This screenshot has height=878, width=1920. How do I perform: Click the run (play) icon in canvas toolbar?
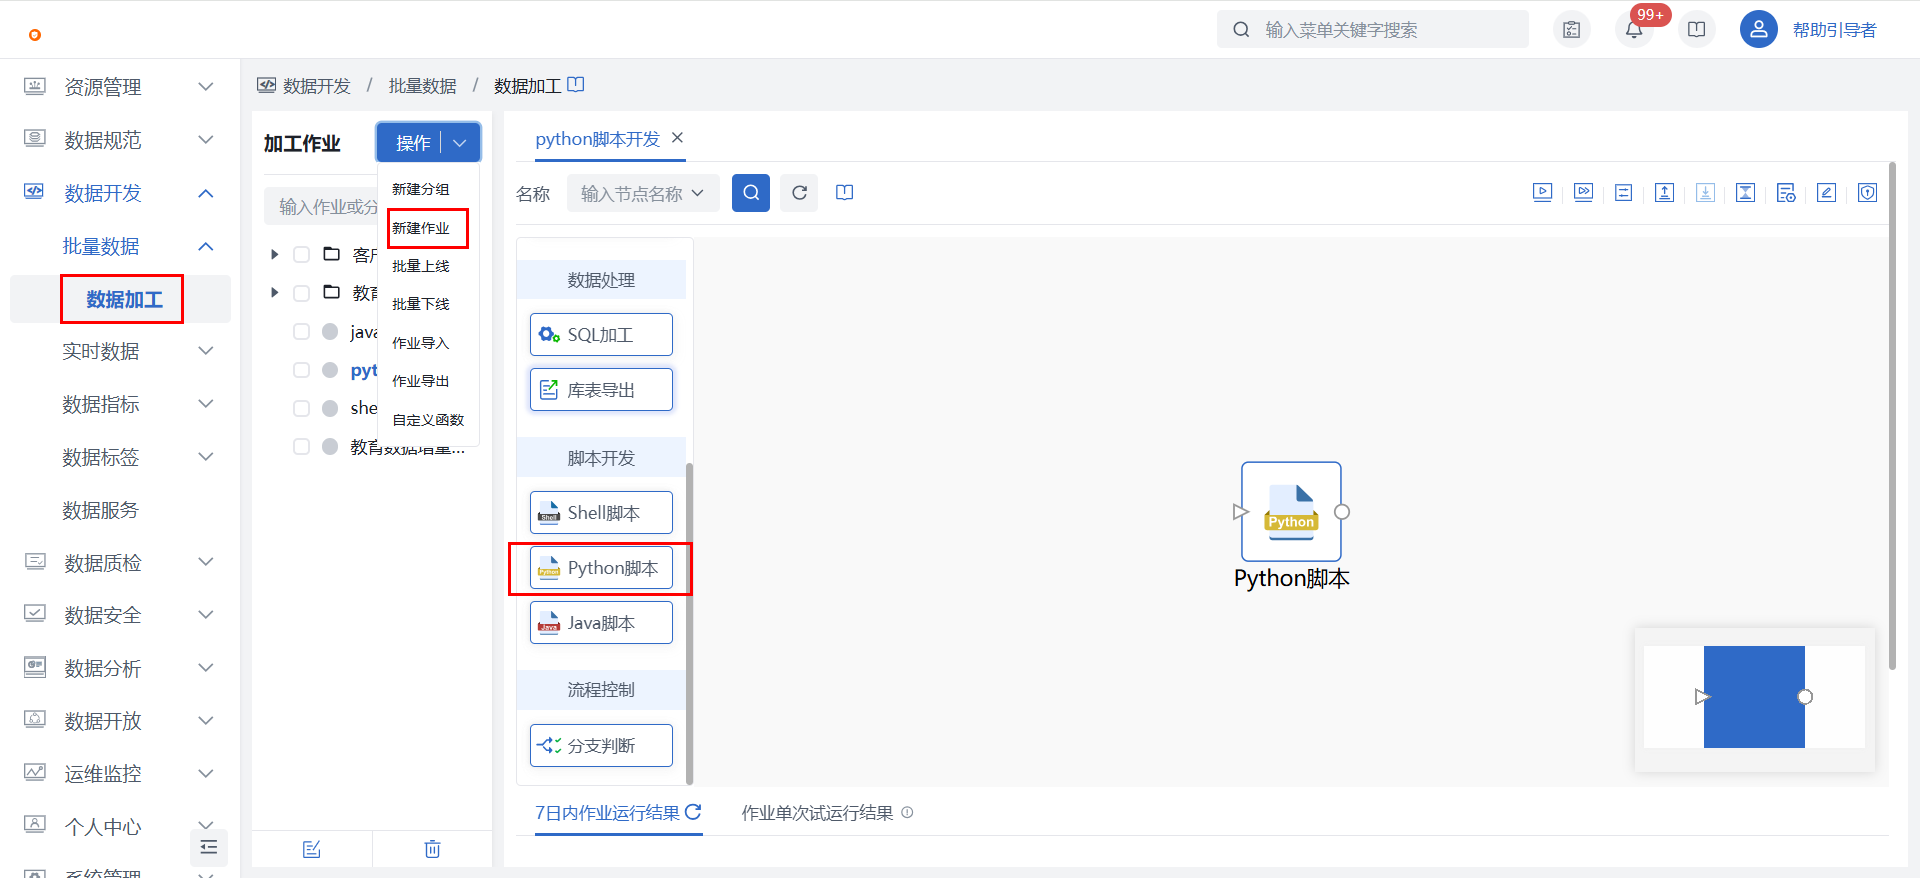pos(1542,193)
